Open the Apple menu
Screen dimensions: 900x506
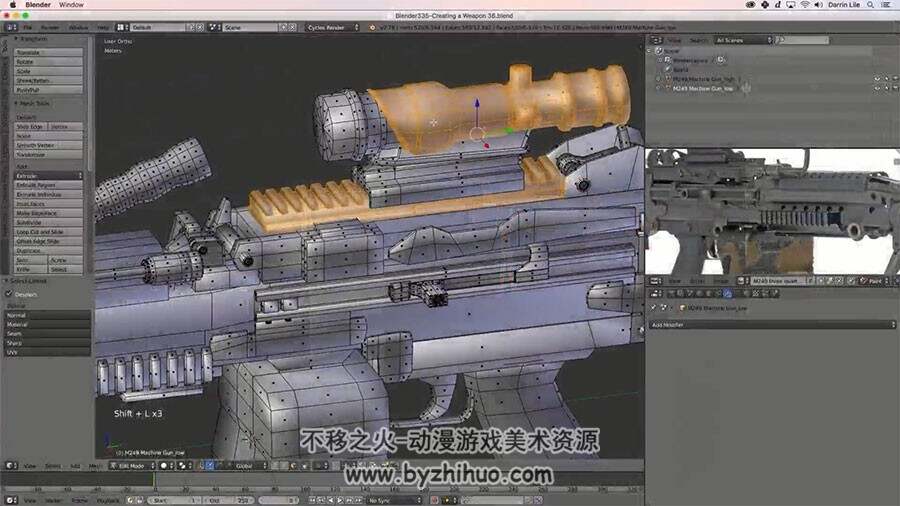click(12, 5)
